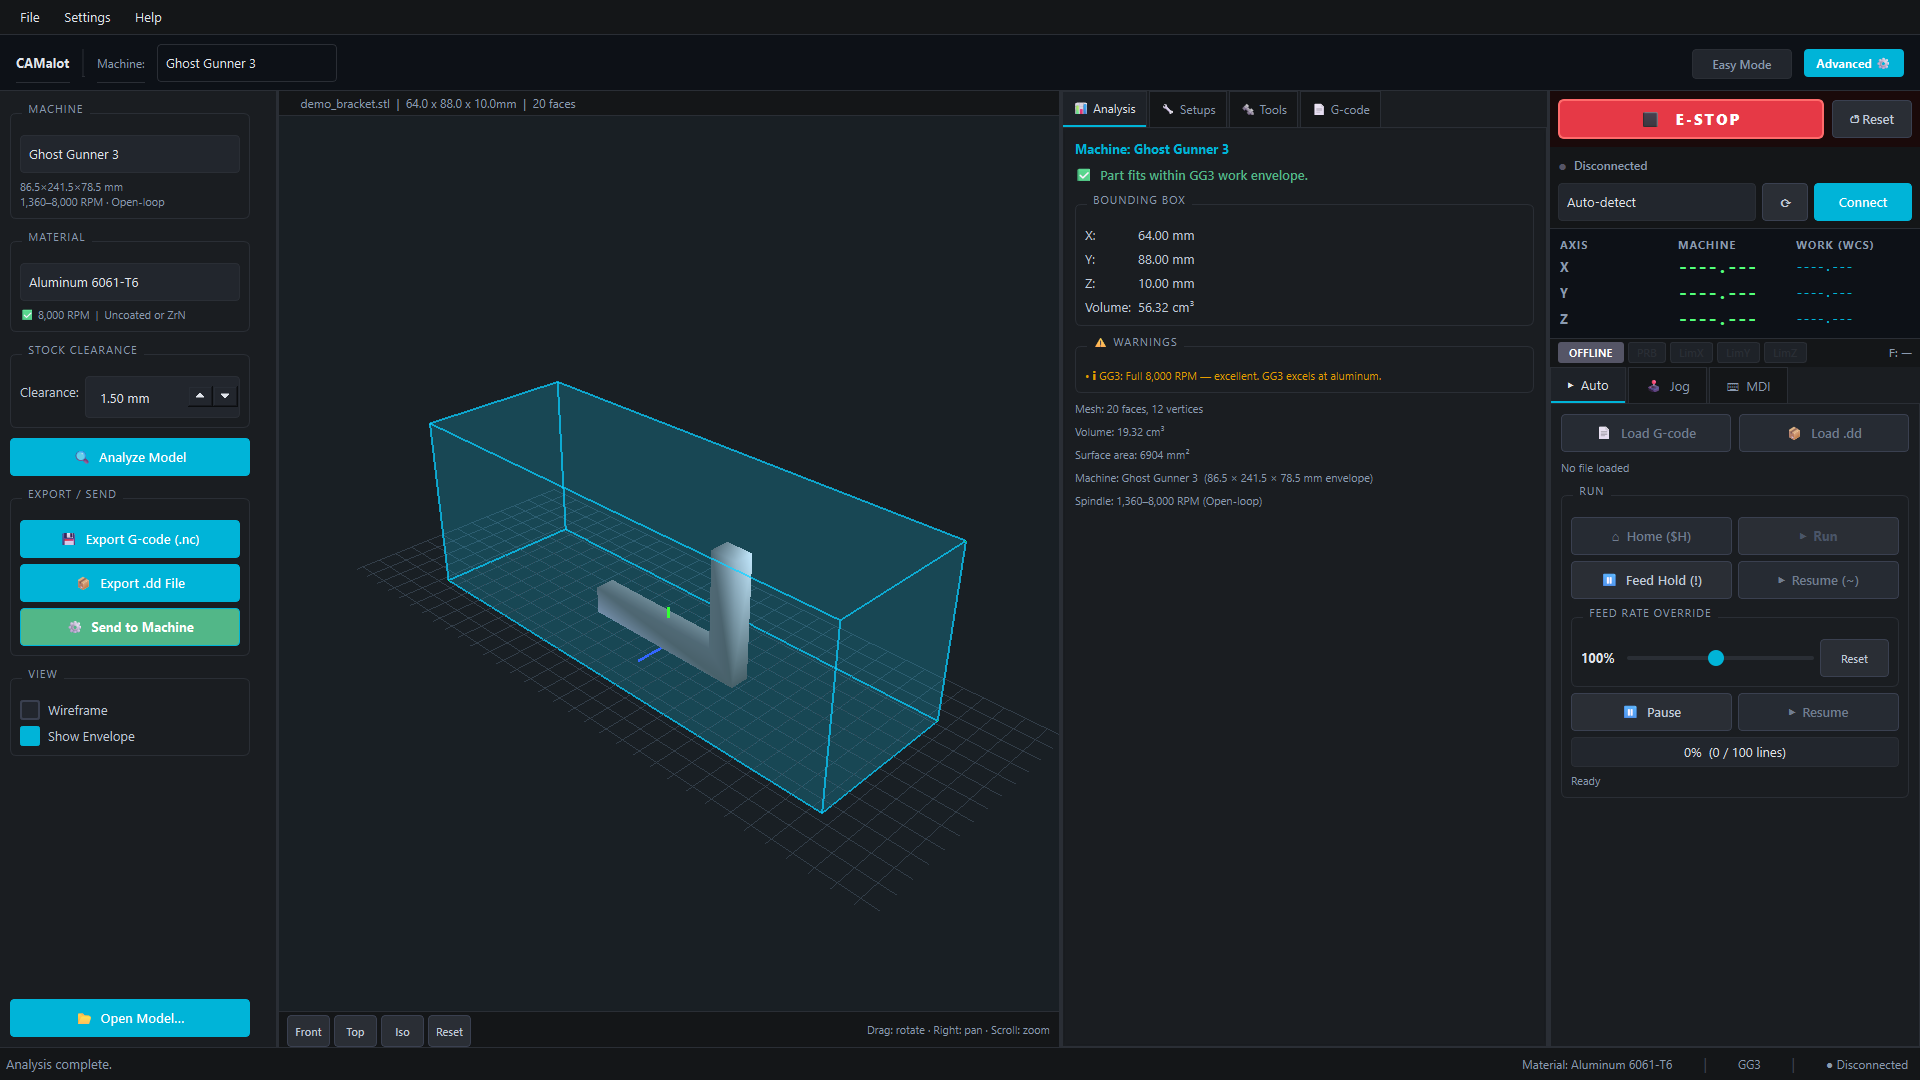Hit the E-STOP button
The height and width of the screenshot is (1080, 1920).
click(1690, 119)
